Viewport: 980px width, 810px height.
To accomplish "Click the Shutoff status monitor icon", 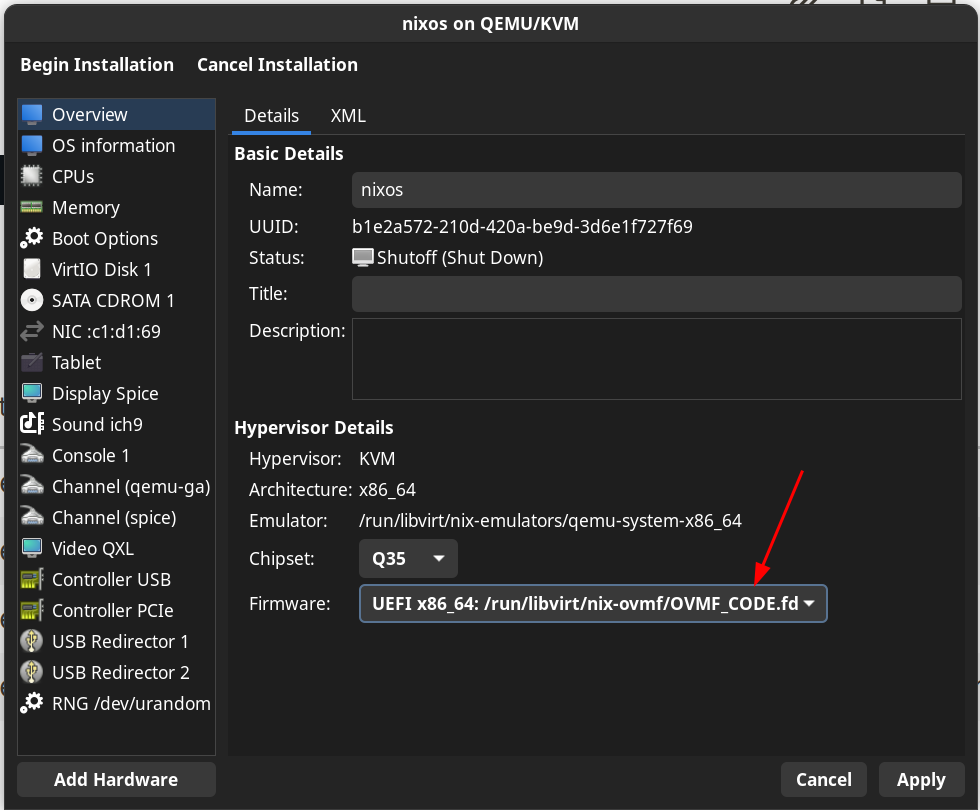I will [x=362, y=258].
